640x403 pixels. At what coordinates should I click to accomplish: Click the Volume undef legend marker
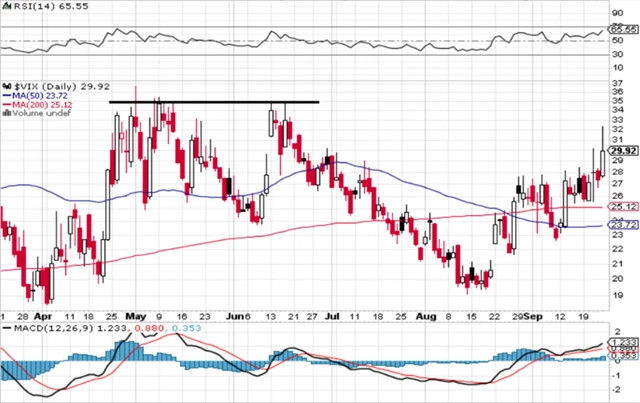(5, 113)
